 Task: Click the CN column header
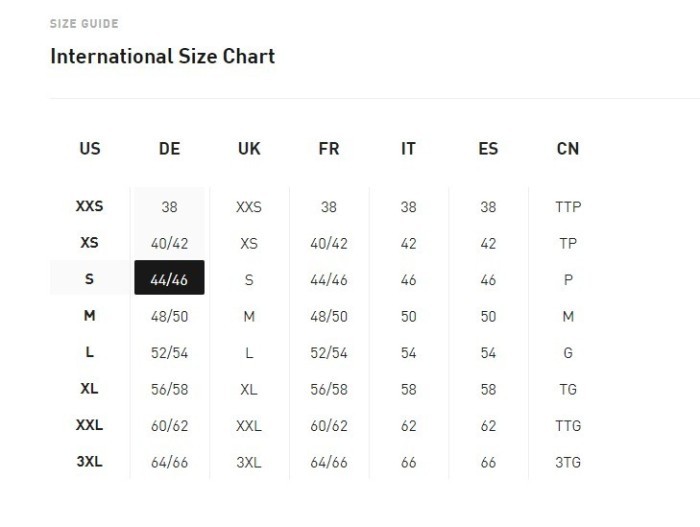point(568,149)
